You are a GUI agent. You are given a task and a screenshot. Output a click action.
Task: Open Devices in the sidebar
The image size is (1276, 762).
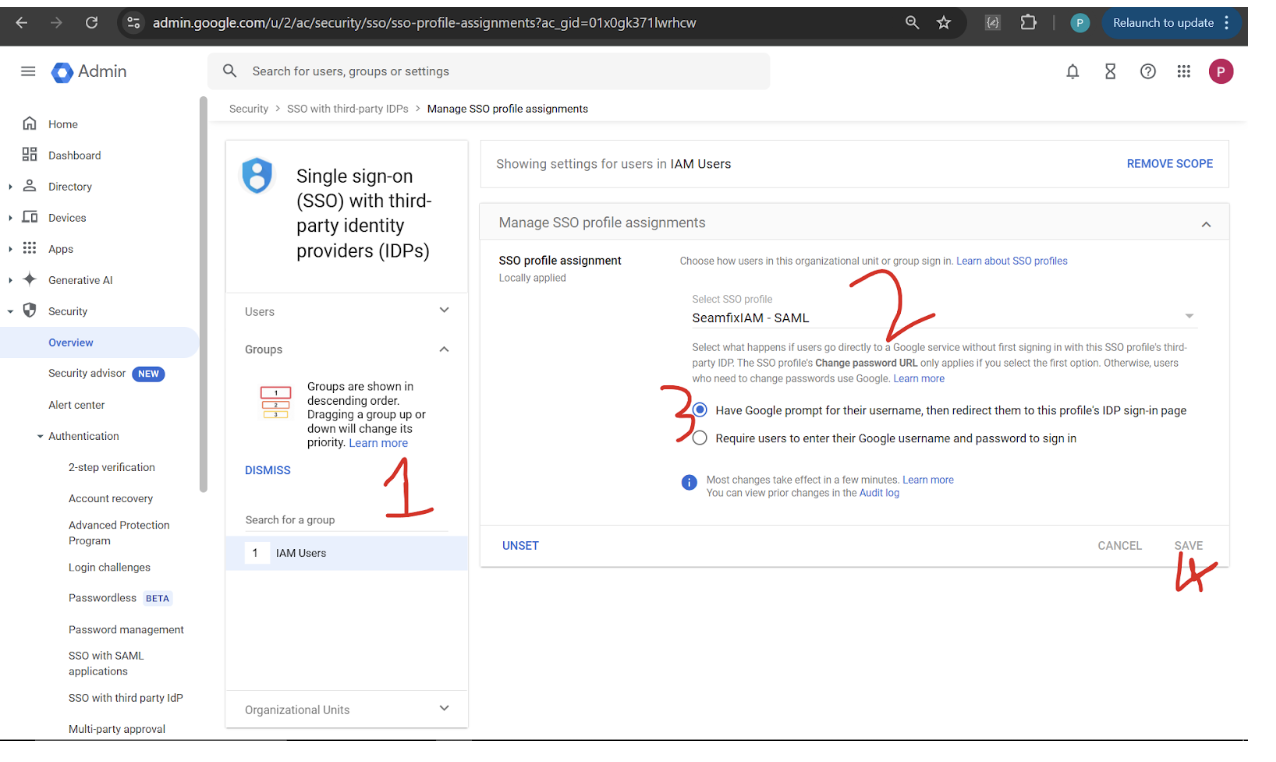coord(67,217)
